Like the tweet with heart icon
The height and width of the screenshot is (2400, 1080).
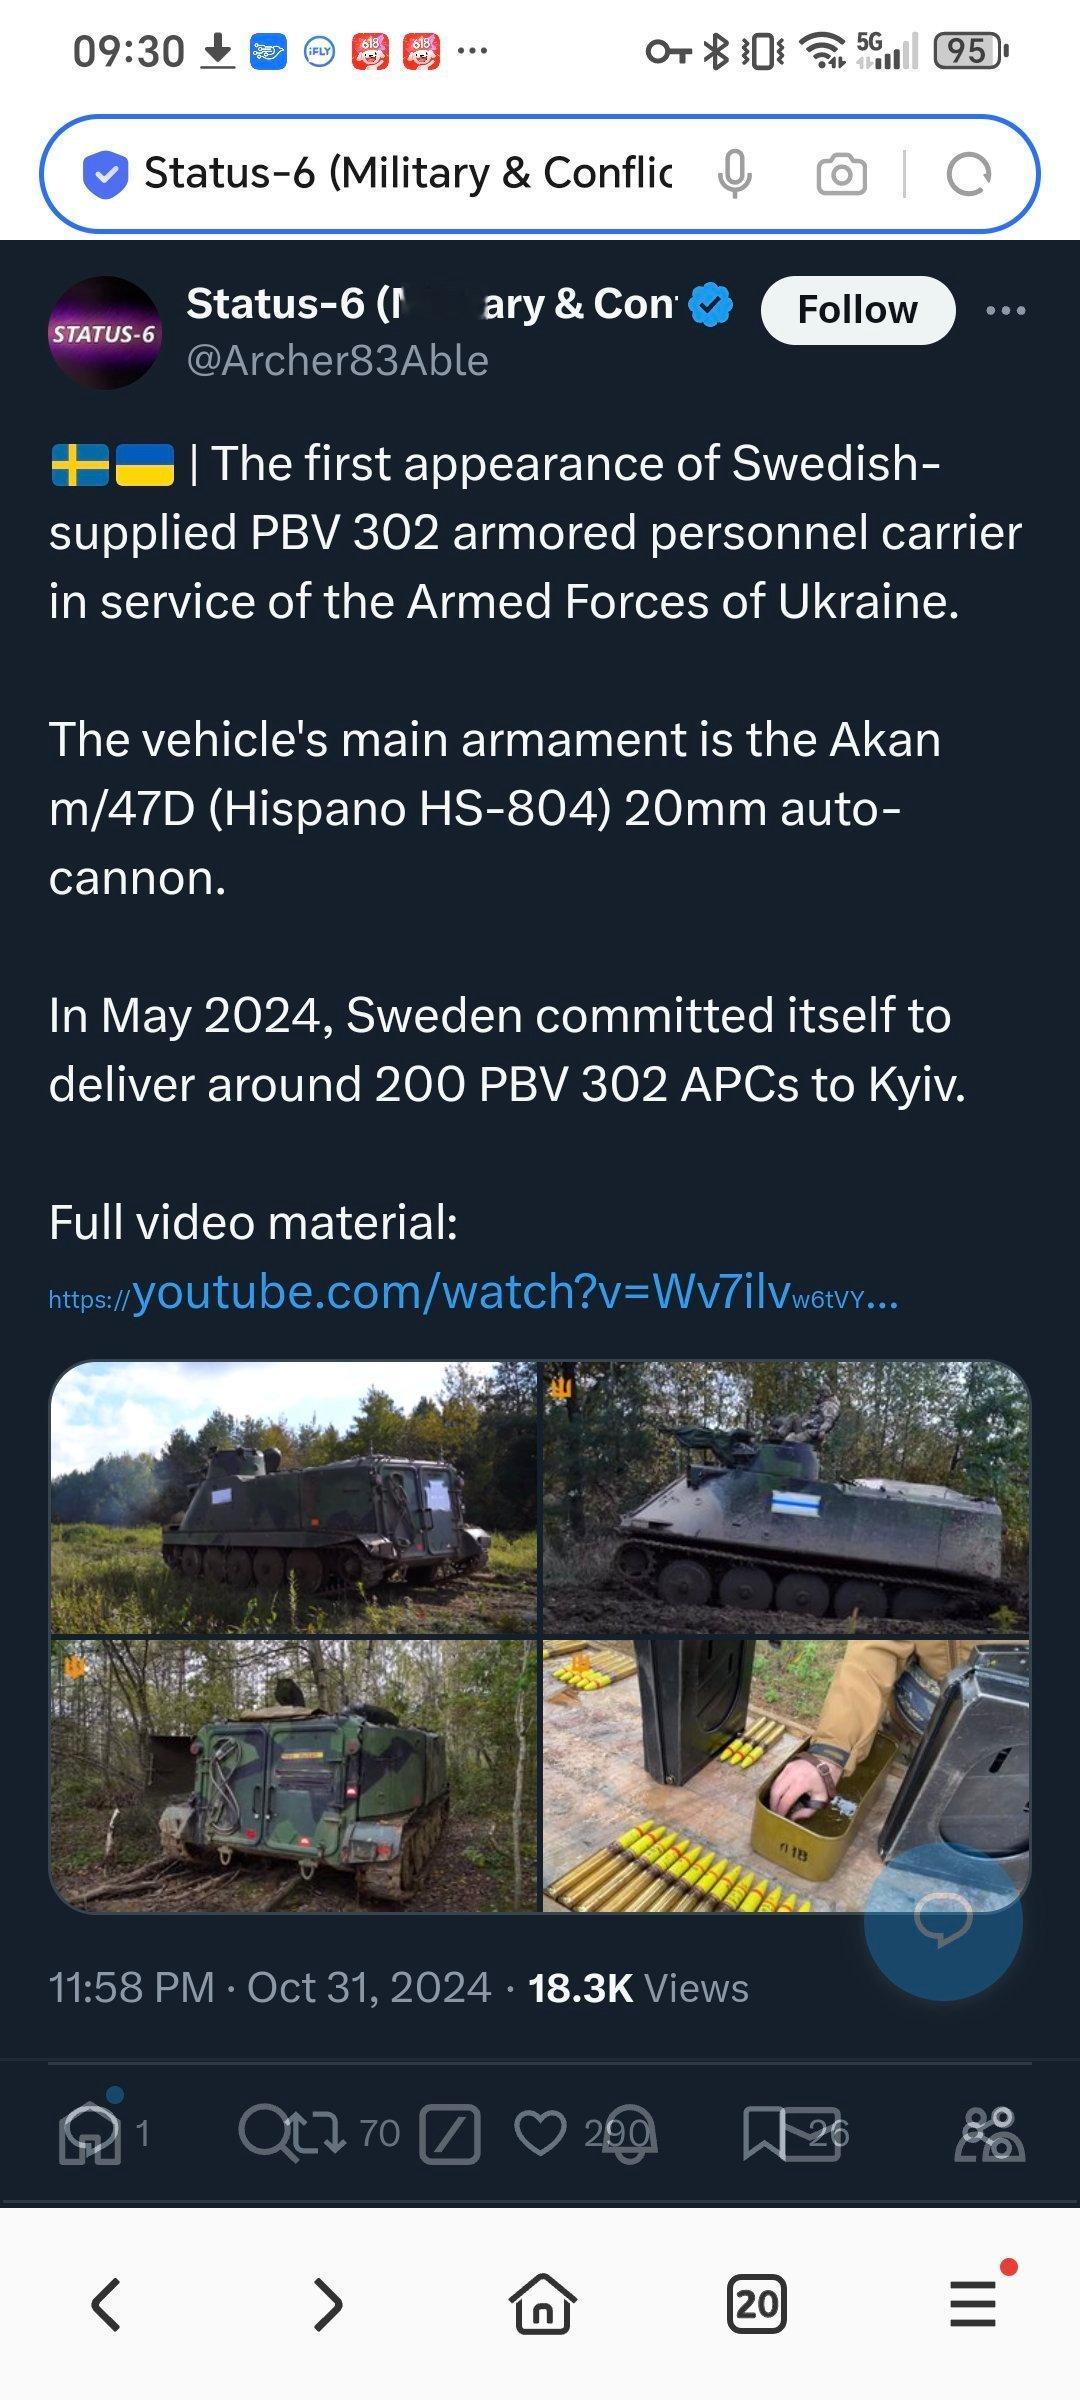[540, 2133]
